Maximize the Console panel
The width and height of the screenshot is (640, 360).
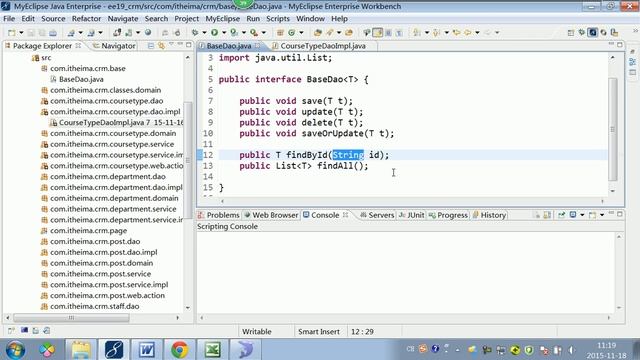click(620, 214)
